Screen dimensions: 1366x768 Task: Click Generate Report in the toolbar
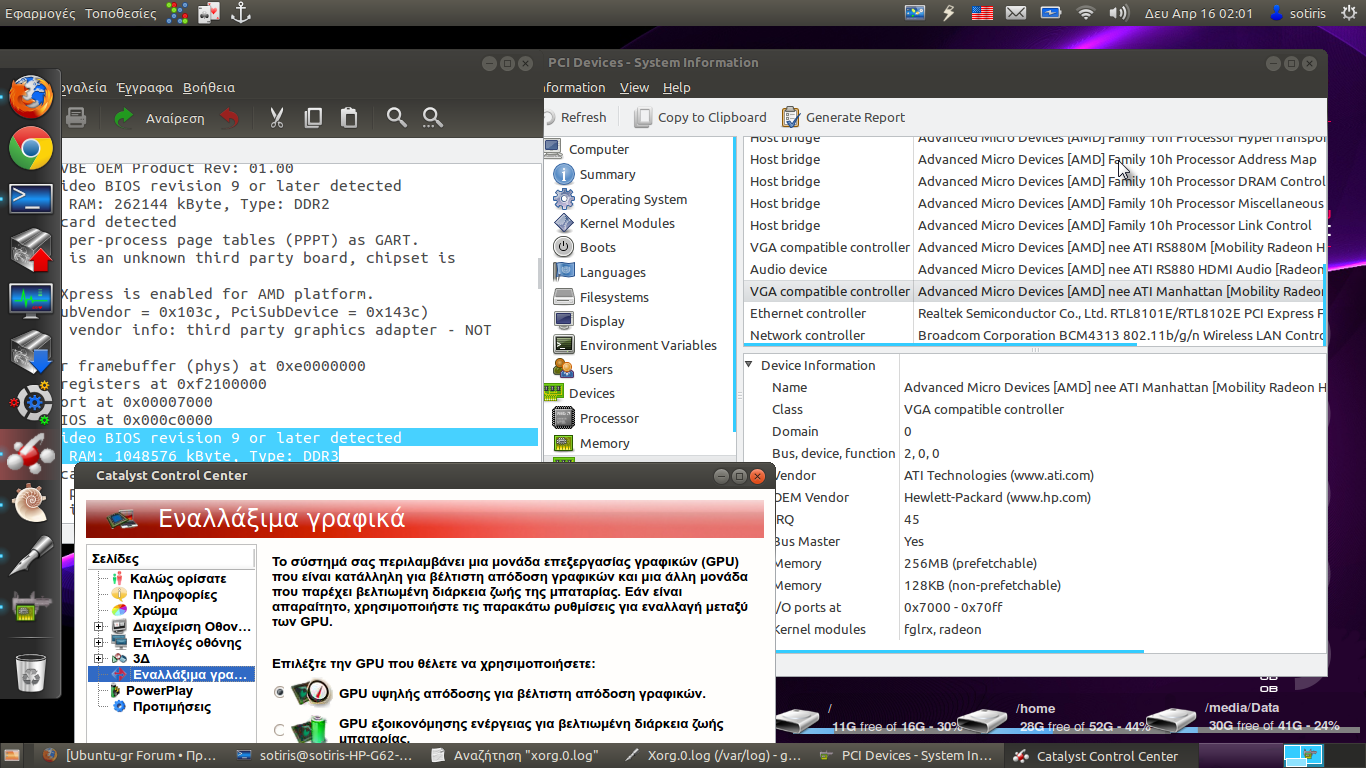[843, 117]
